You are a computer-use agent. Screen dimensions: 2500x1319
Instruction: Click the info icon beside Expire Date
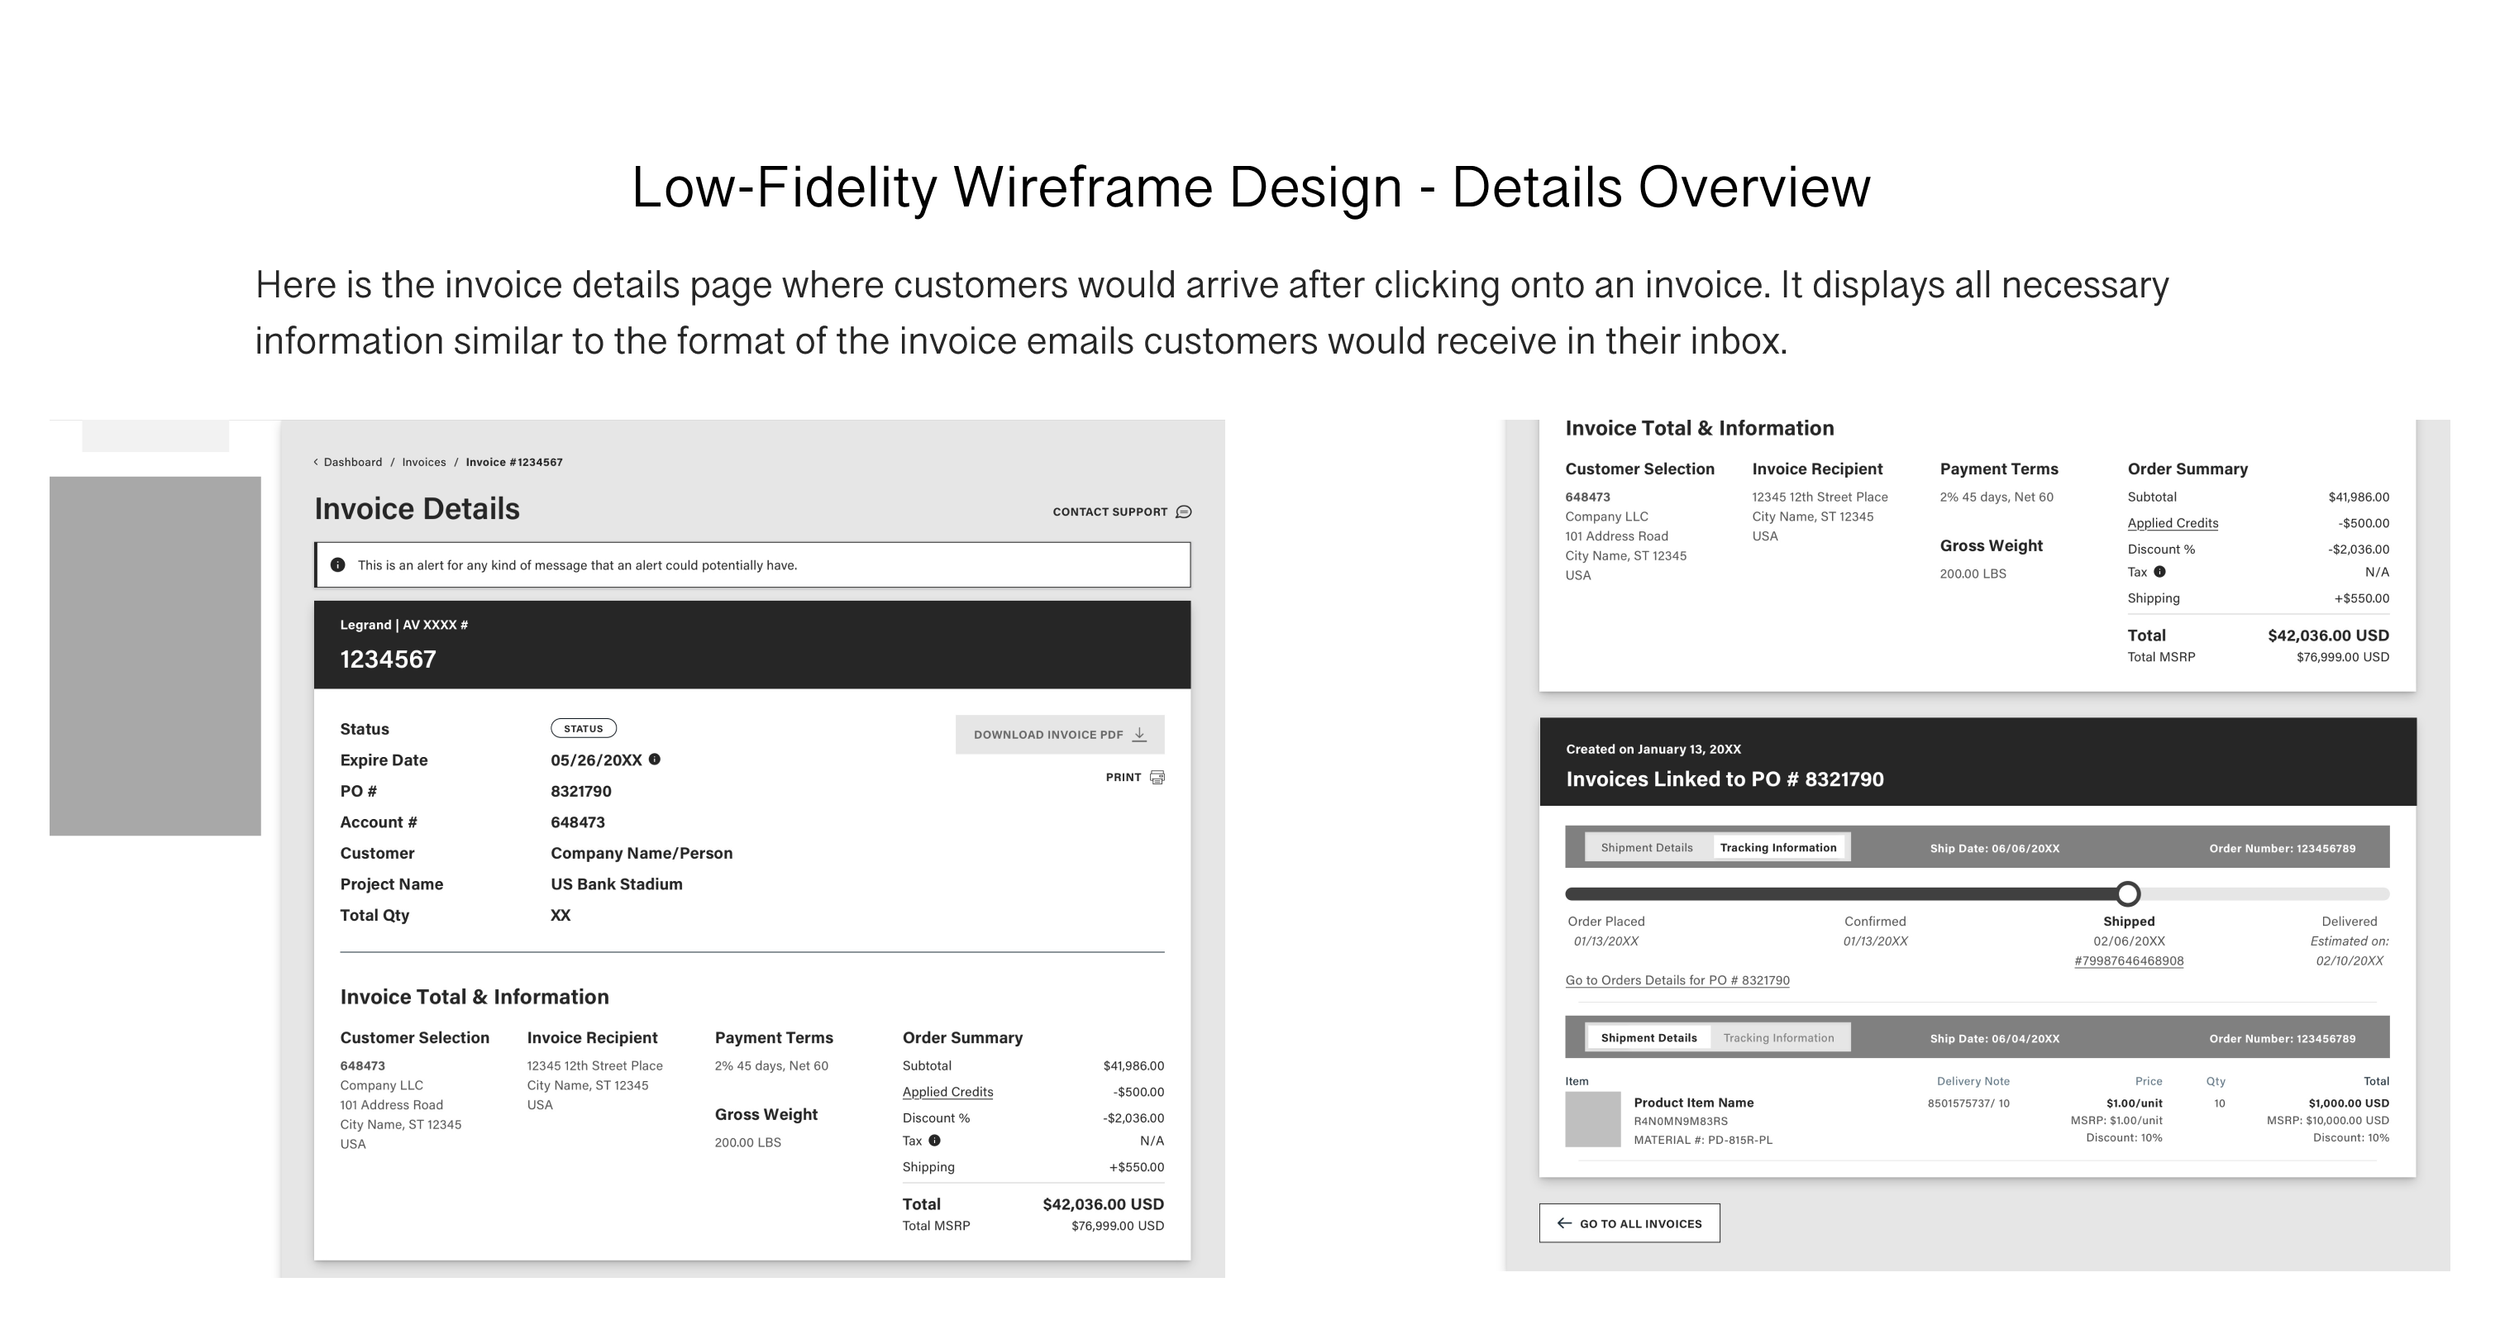[655, 759]
